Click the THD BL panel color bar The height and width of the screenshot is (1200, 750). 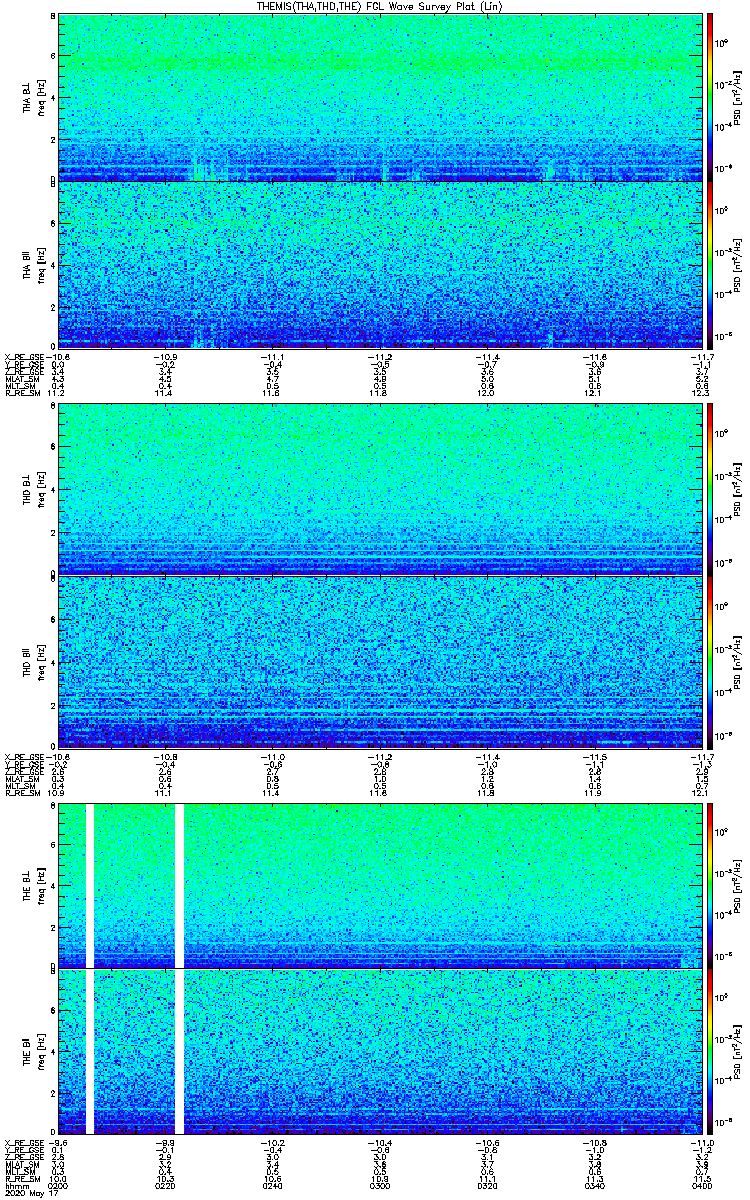[709, 490]
